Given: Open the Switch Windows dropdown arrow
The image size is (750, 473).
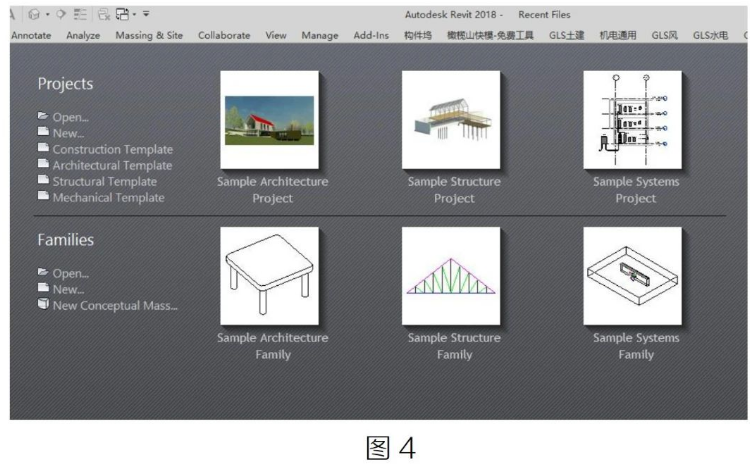Looking at the screenshot, I should 134,14.
